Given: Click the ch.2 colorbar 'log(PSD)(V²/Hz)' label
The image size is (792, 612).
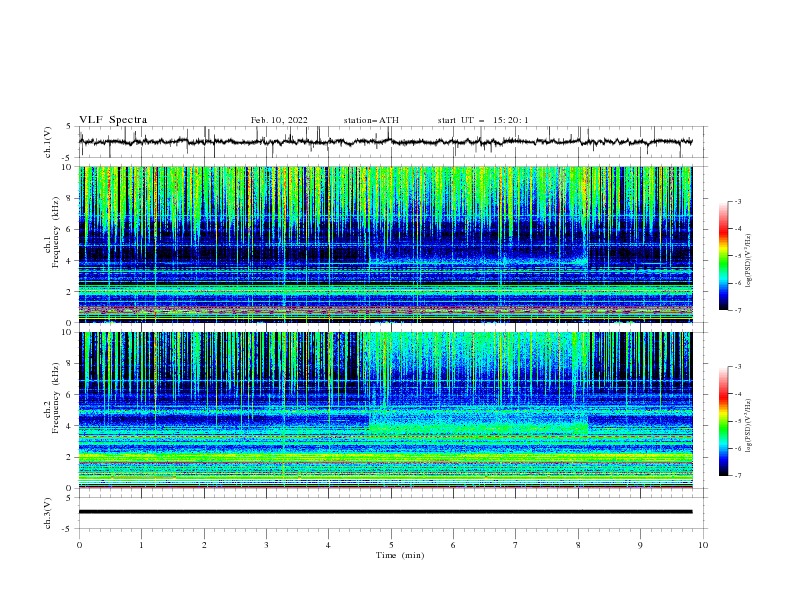Looking at the screenshot, I should coord(748,426).
